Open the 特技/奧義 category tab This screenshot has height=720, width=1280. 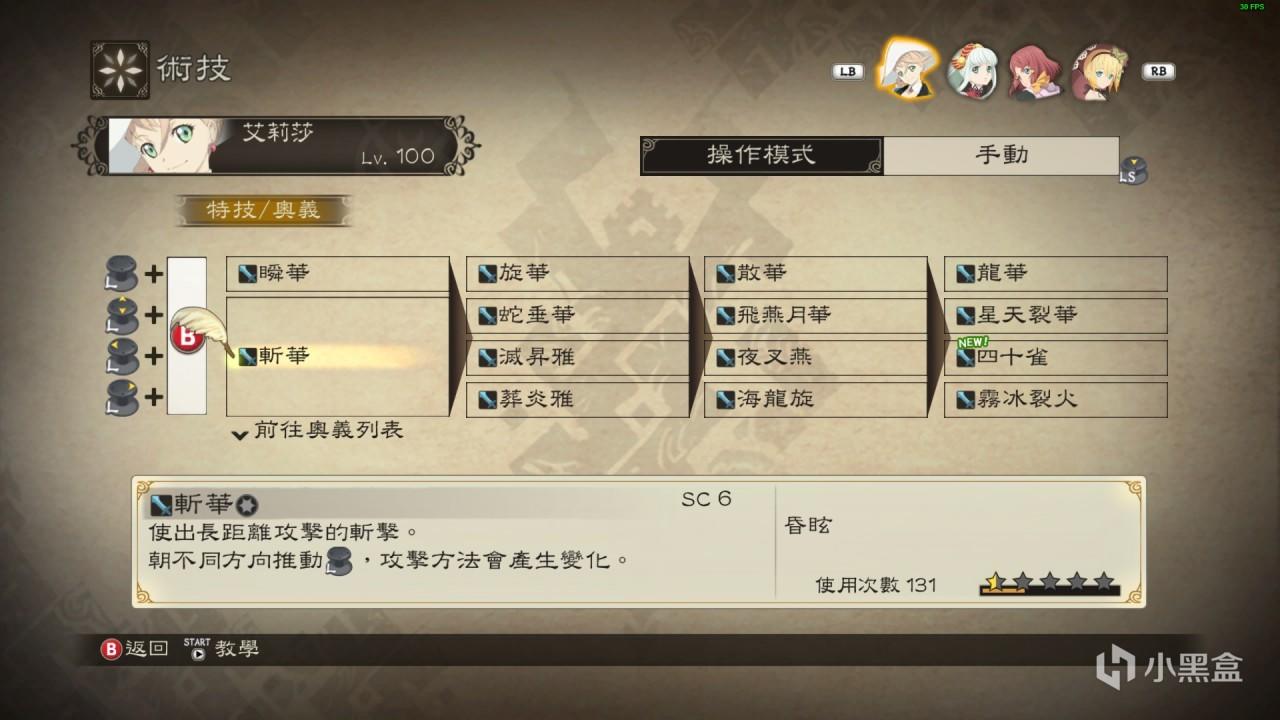click(264, 211)
